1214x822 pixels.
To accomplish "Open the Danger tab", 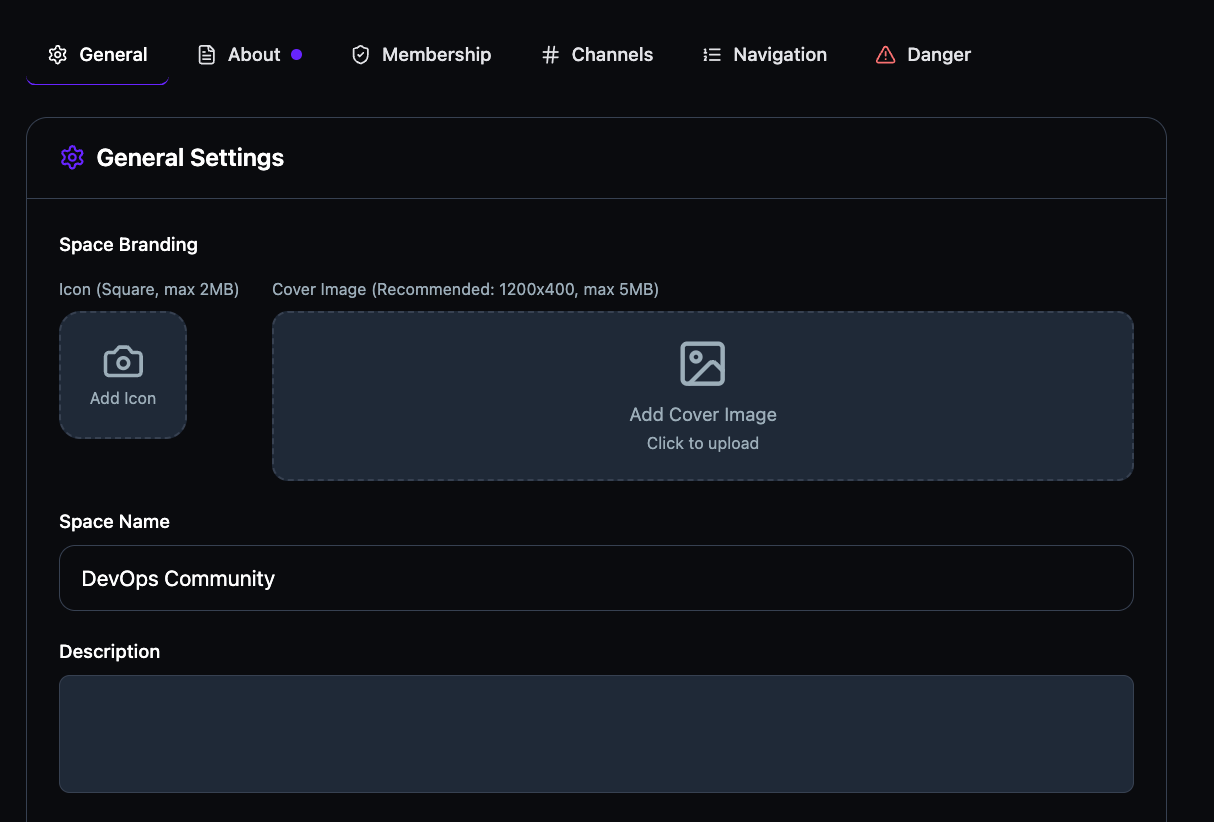I will click(x=923, y=55).
